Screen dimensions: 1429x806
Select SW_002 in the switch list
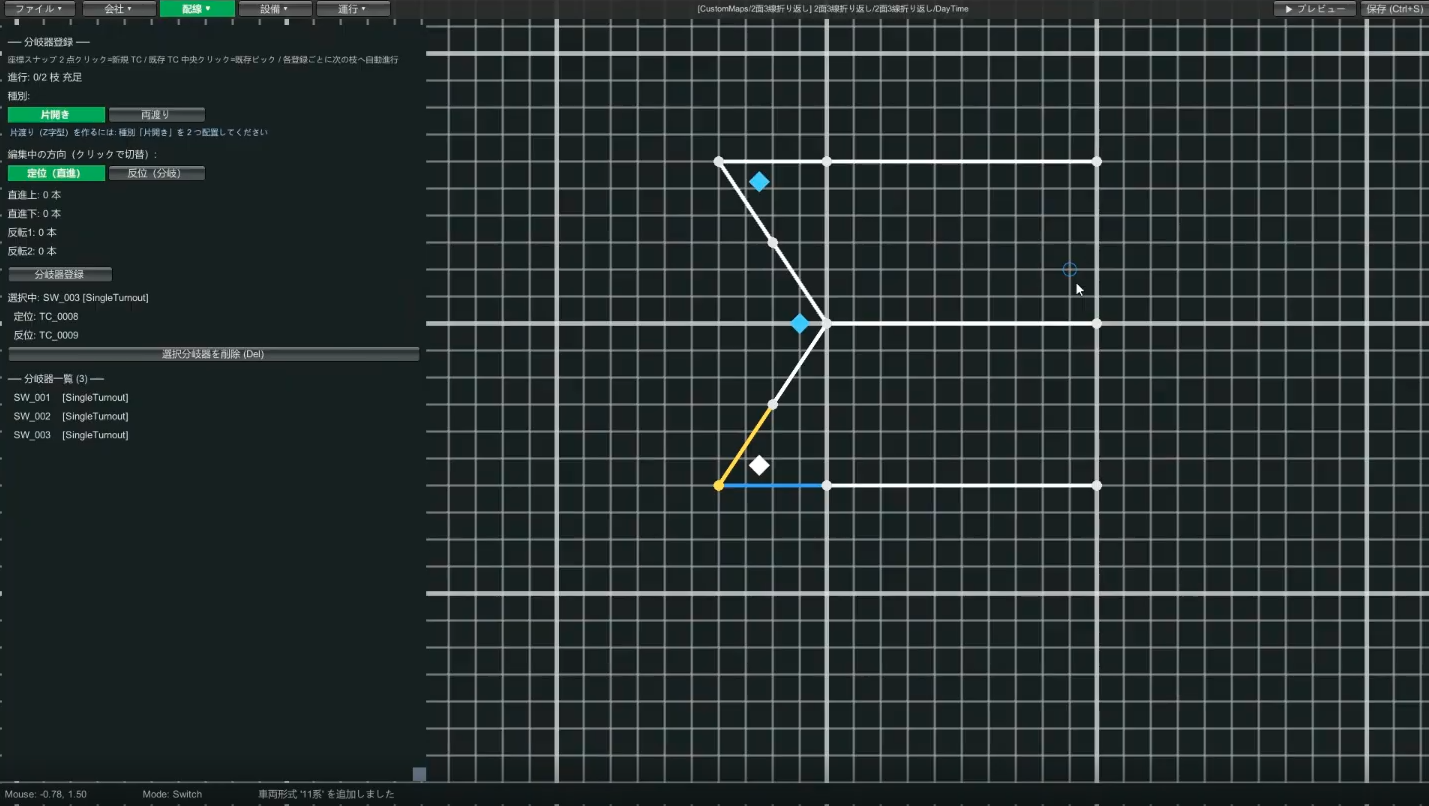pyautogui.click(x=71, y=416)
